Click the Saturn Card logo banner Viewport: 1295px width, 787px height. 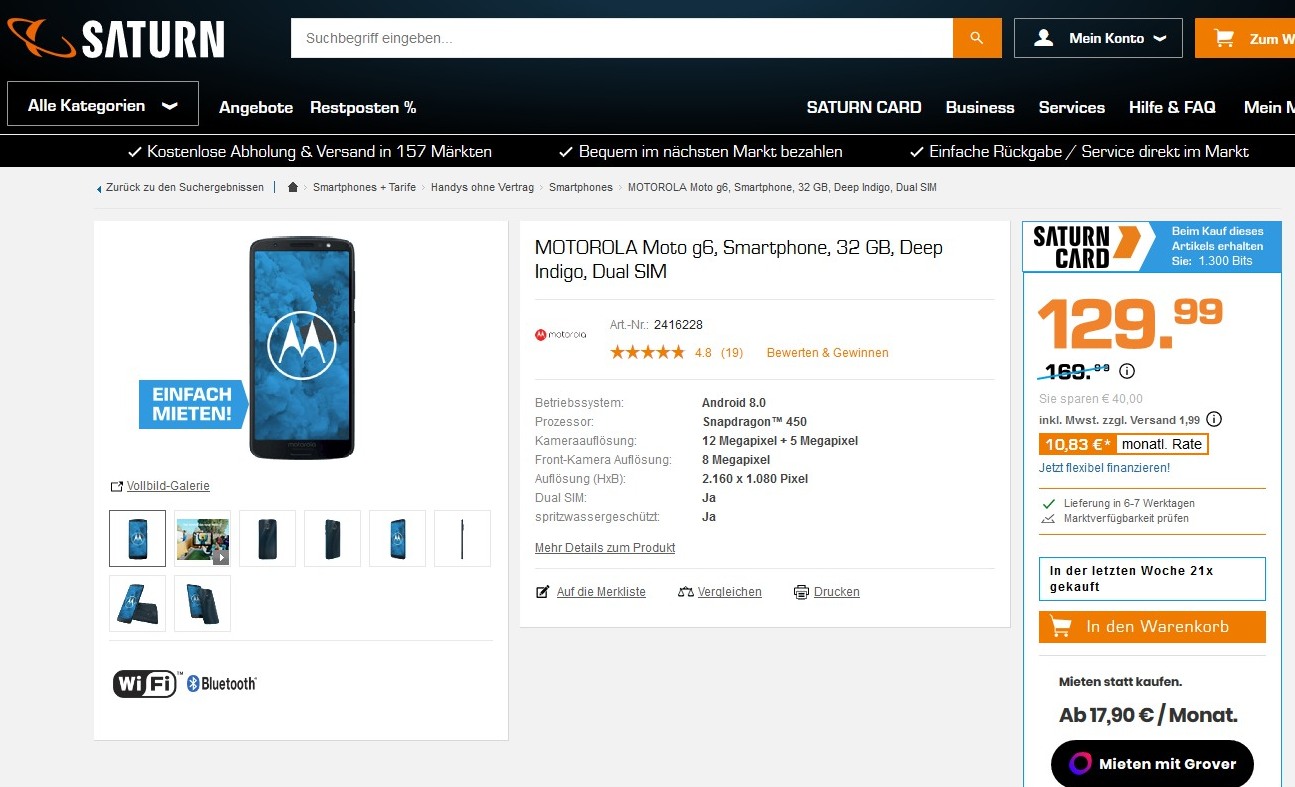(1152, 246)
